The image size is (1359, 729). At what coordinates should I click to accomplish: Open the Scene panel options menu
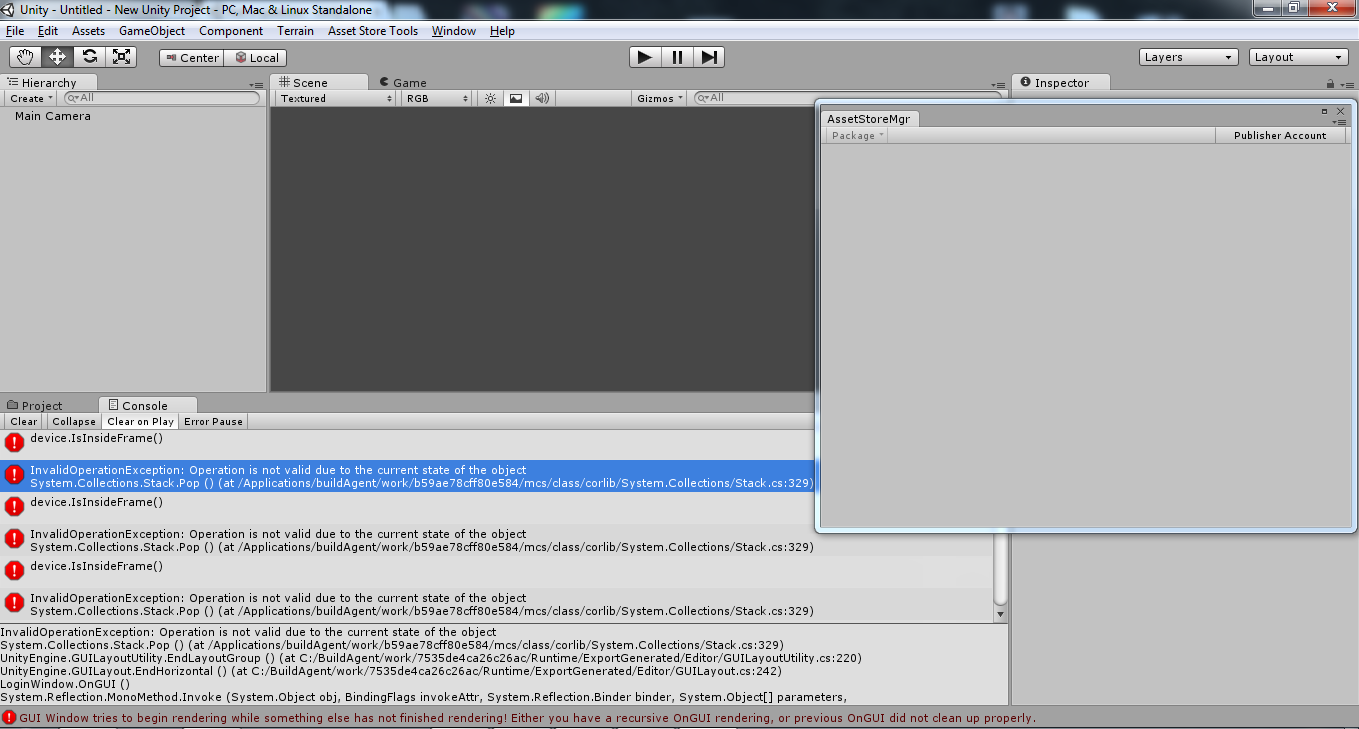coord(997,85)
